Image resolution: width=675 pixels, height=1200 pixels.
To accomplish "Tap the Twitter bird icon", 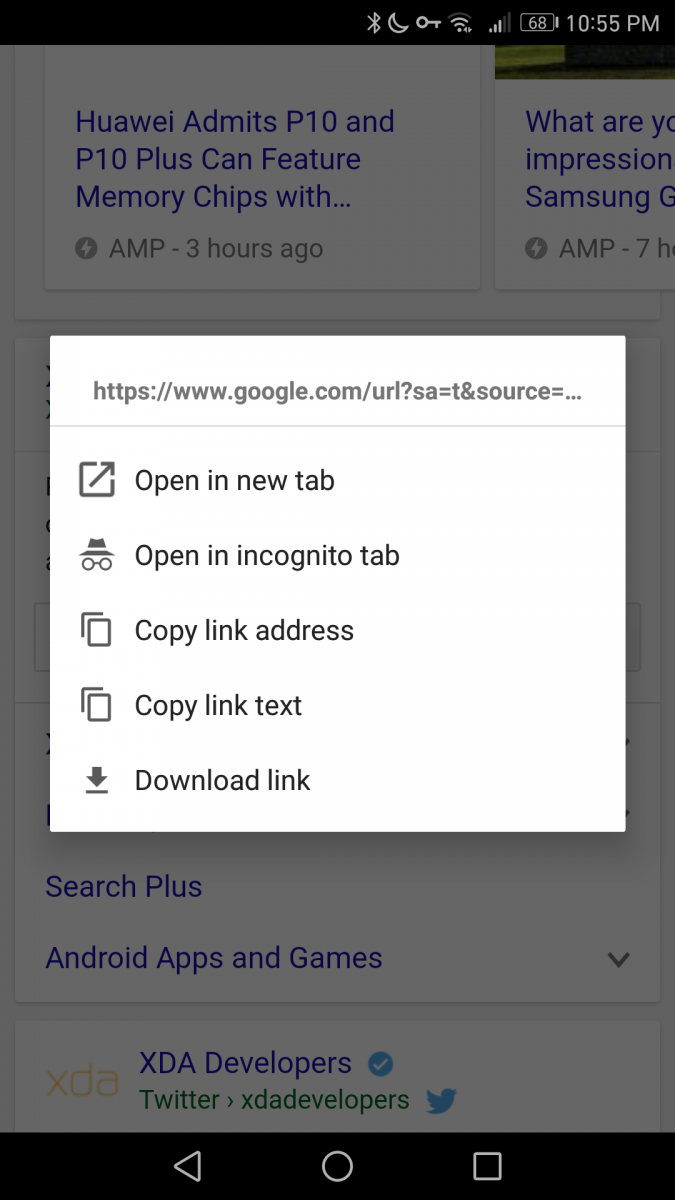I will click(441, 1101).
